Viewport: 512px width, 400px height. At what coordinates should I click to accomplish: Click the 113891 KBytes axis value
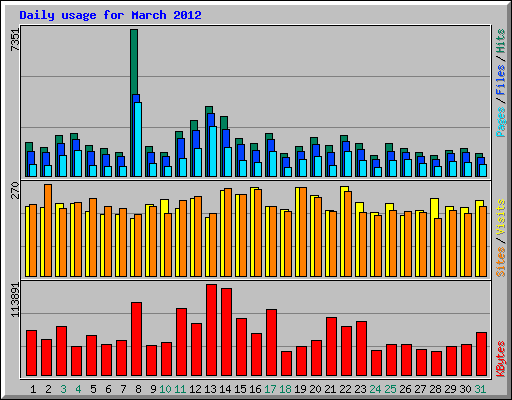click(15, 300)
